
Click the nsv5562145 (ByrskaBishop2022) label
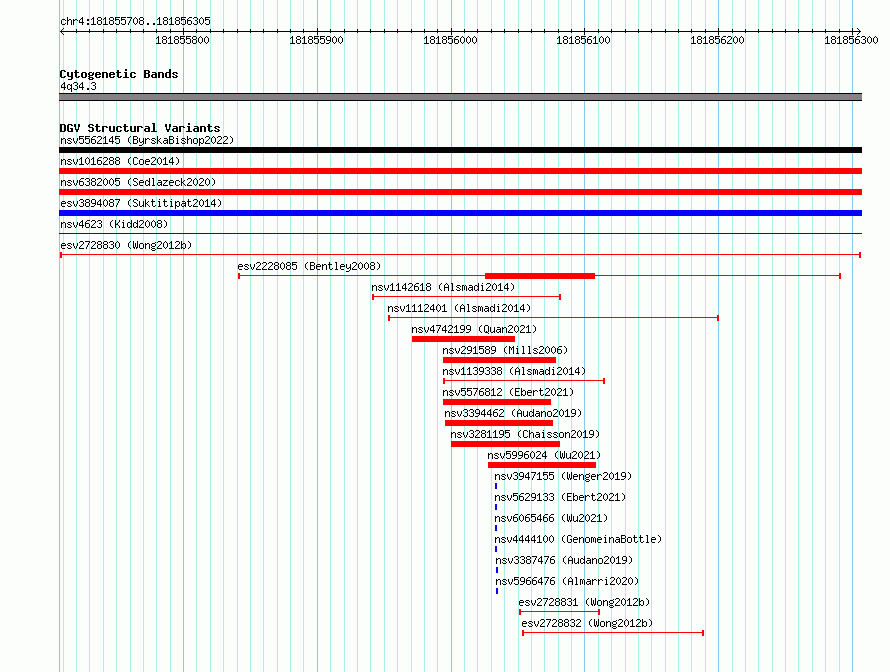point(147,140)
